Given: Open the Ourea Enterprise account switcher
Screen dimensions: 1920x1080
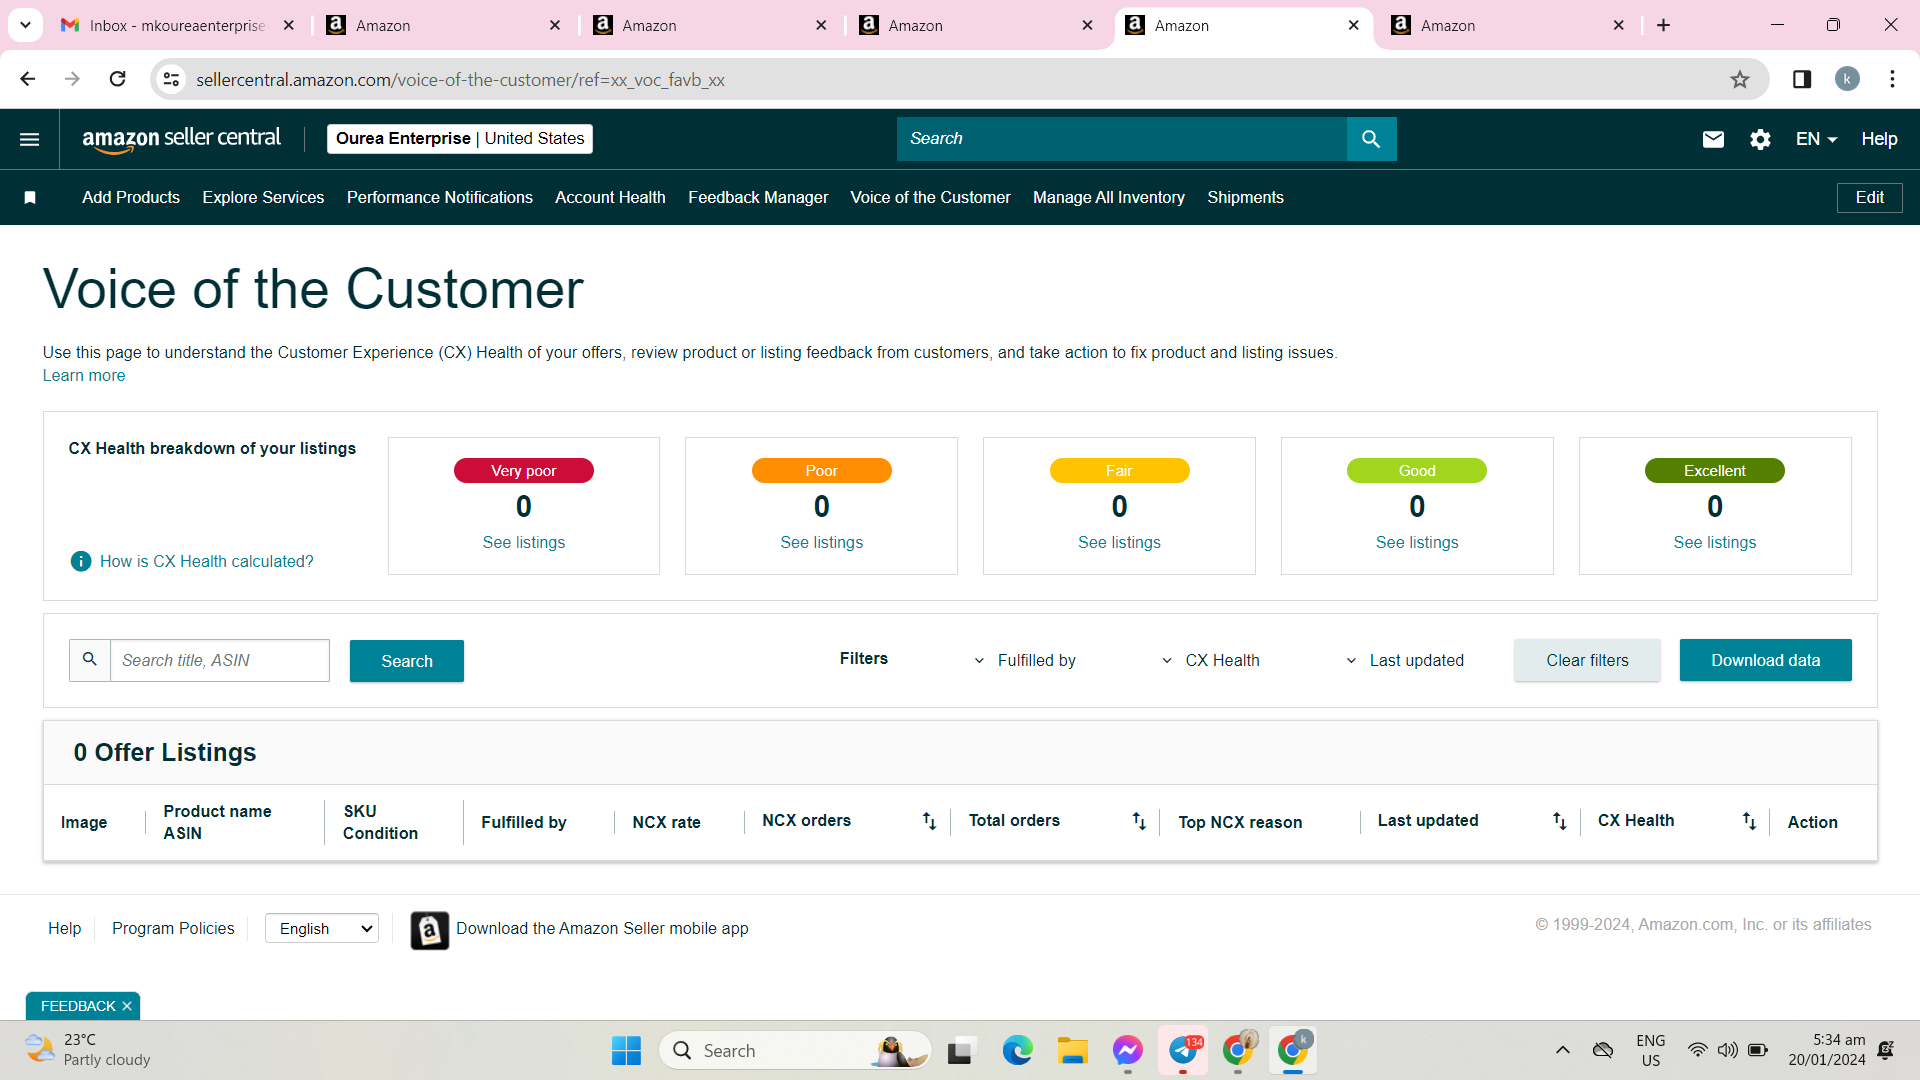Looking at the screenshot, I should [x=460, y=139].
